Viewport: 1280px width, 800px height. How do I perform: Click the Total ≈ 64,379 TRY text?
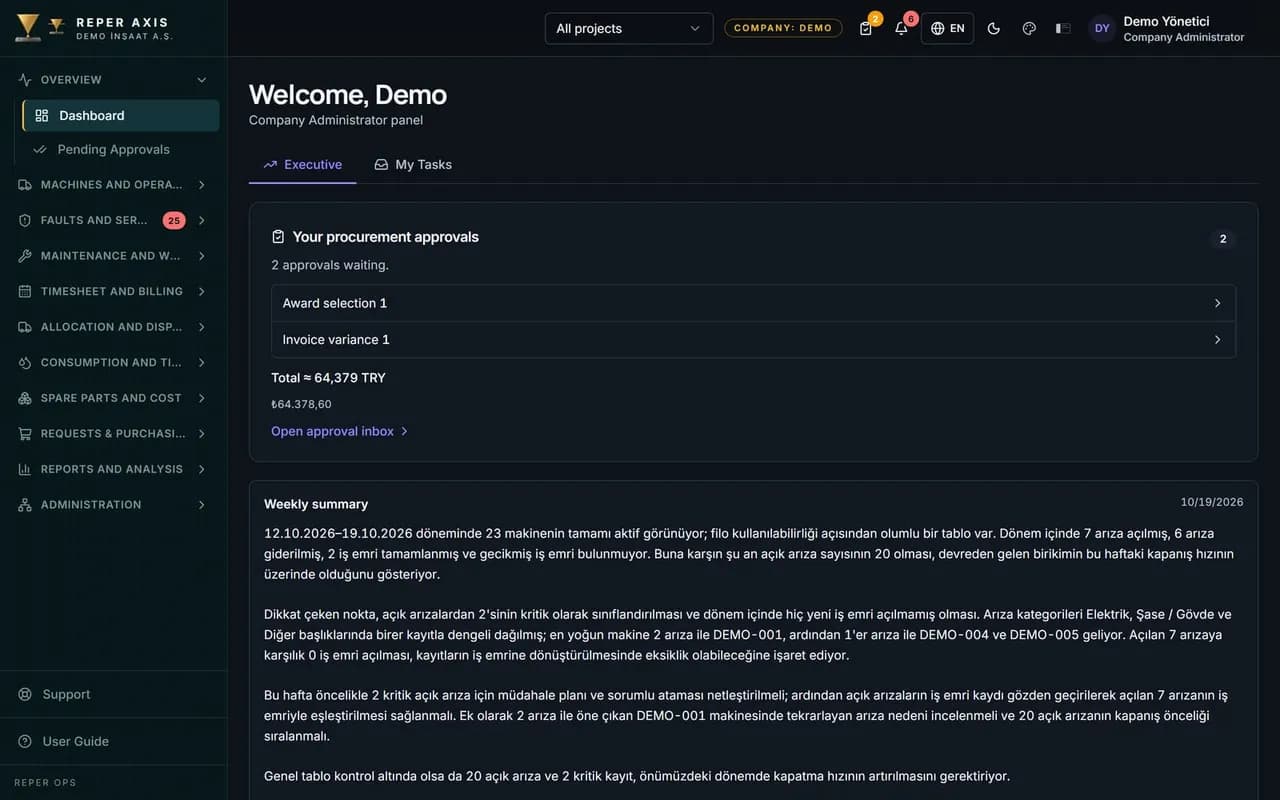tap(328, 378)
